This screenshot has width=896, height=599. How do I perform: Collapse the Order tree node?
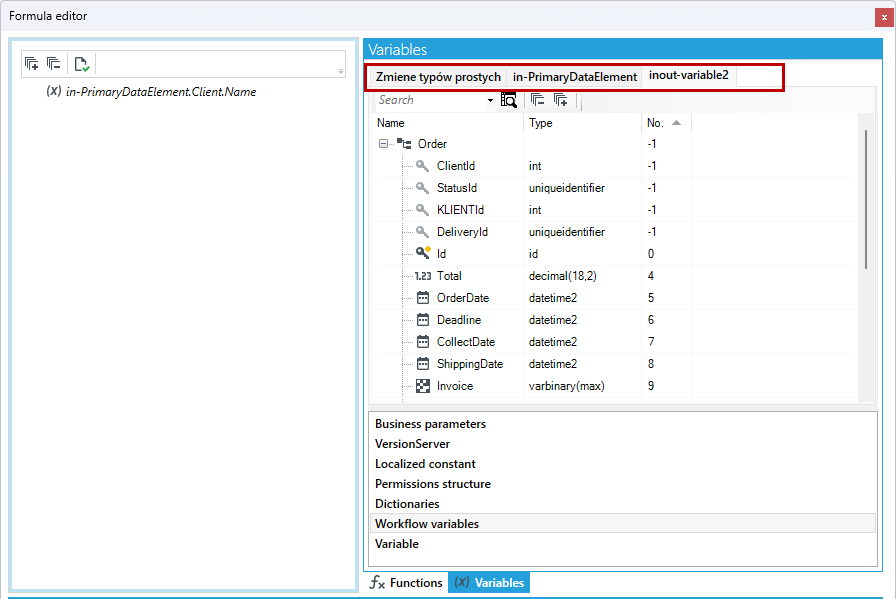coord(383,144)
